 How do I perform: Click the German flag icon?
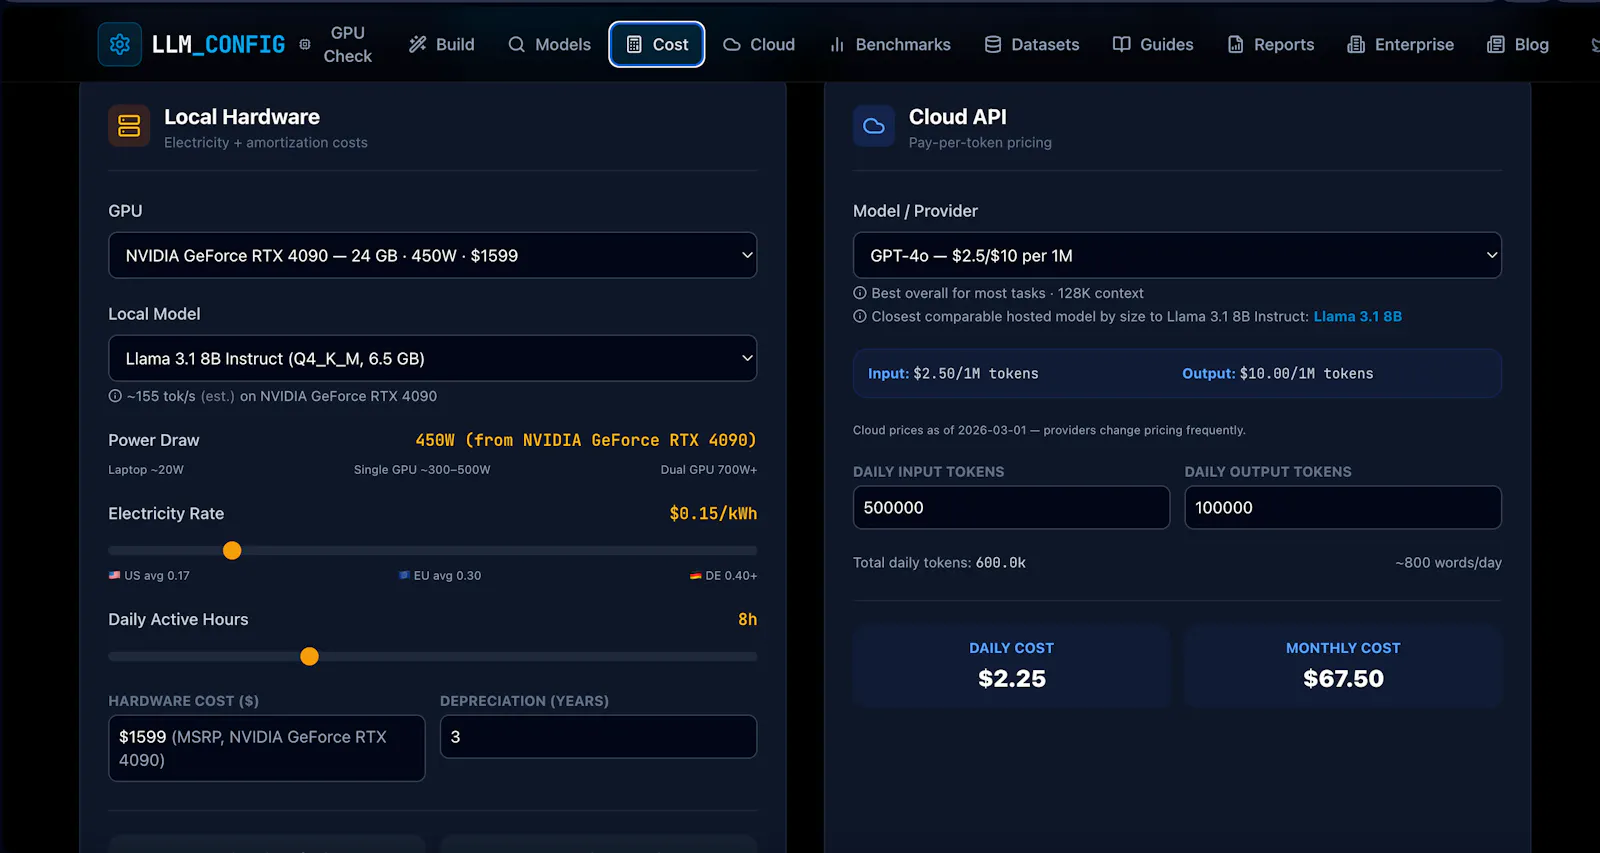696,576
